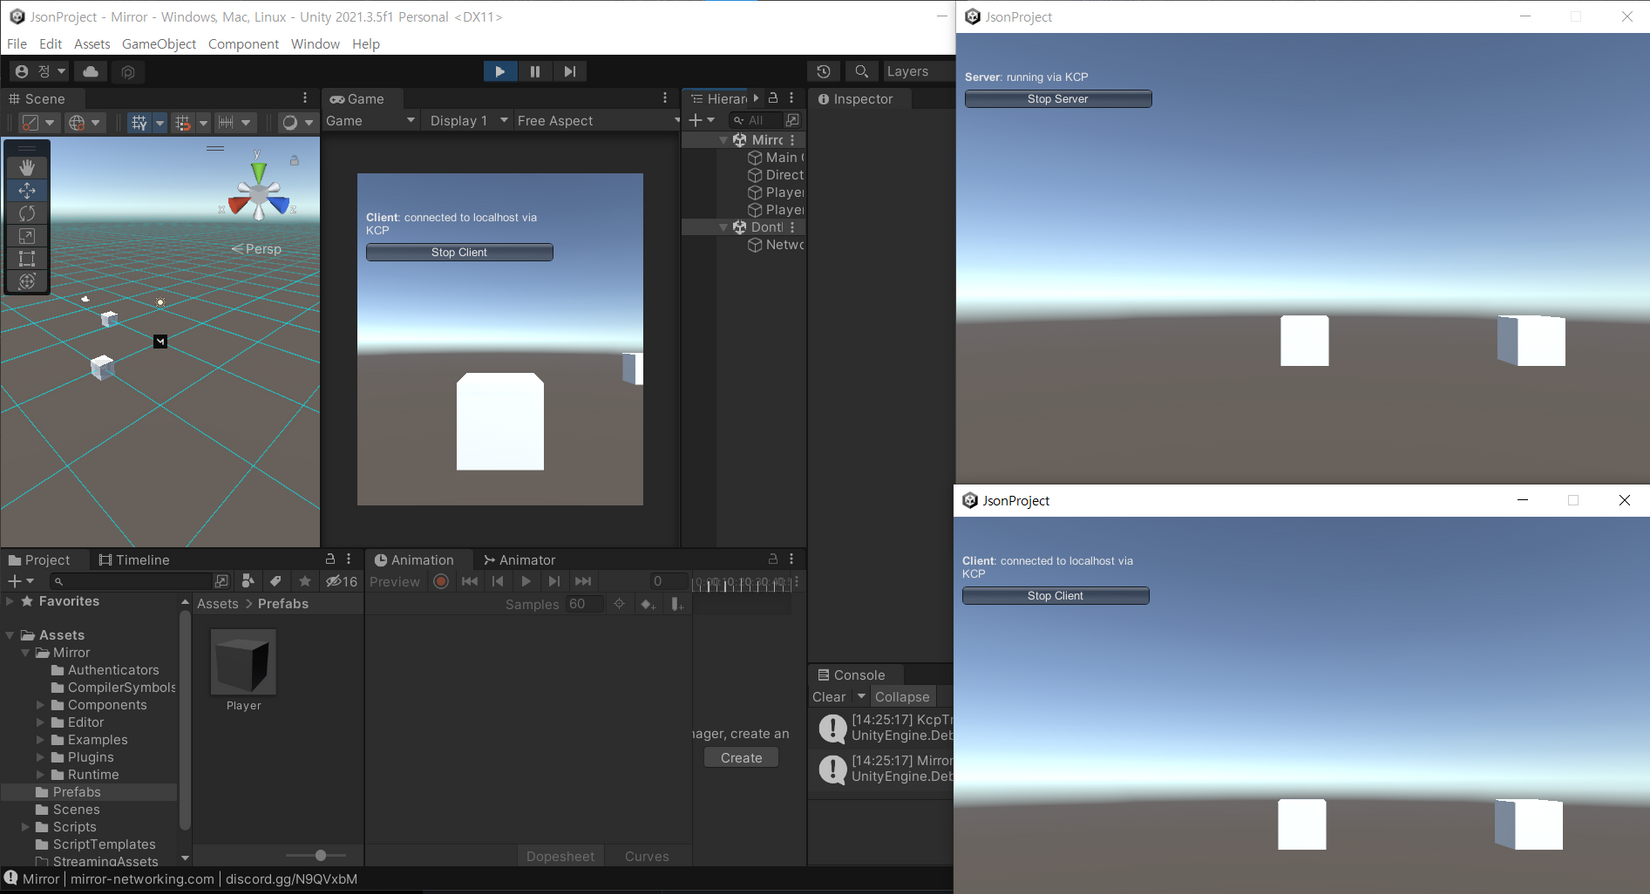The image size is (1650, 894).
Task: Select the Rect tool in Scene
Action: pyautogui.click(x=27, y=259)
